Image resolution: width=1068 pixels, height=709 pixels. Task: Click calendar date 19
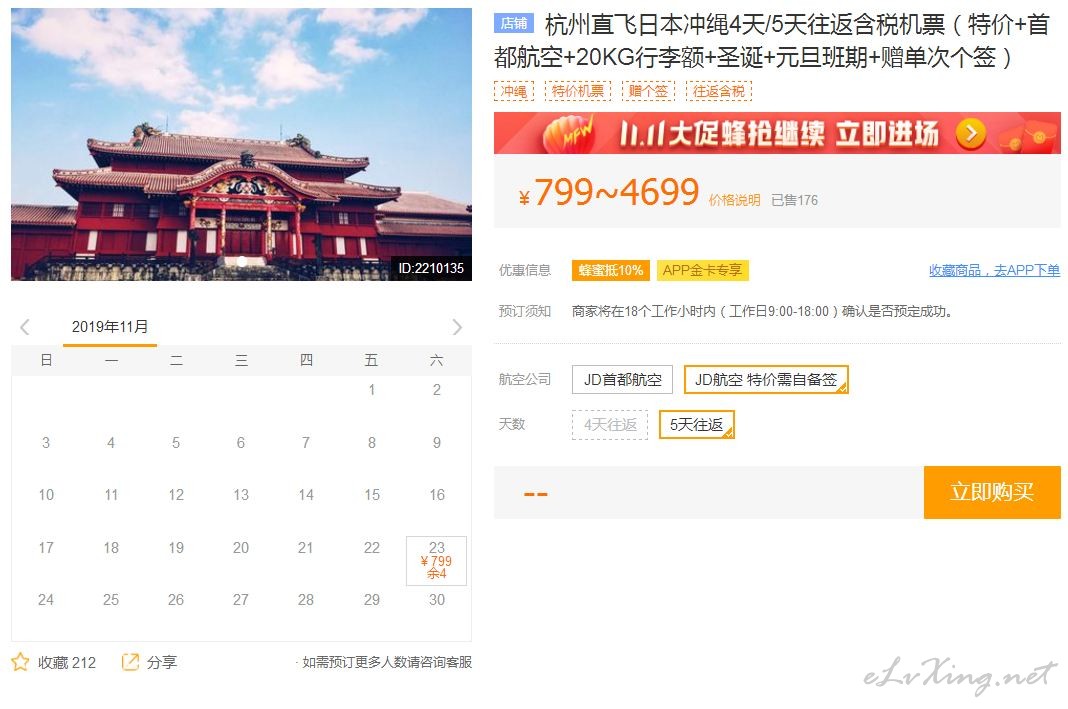(x=176, y=548)
